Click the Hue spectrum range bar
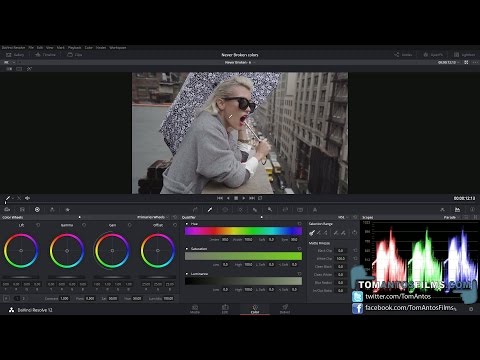This screenshot has width=480, height=360. (243, 231)
